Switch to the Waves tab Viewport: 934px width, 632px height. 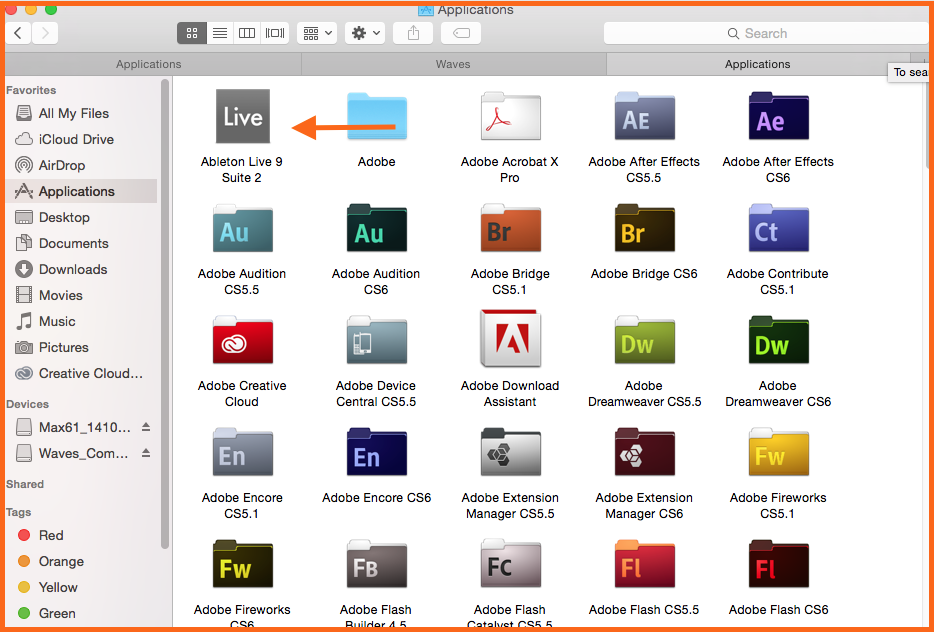pos(453,63)
